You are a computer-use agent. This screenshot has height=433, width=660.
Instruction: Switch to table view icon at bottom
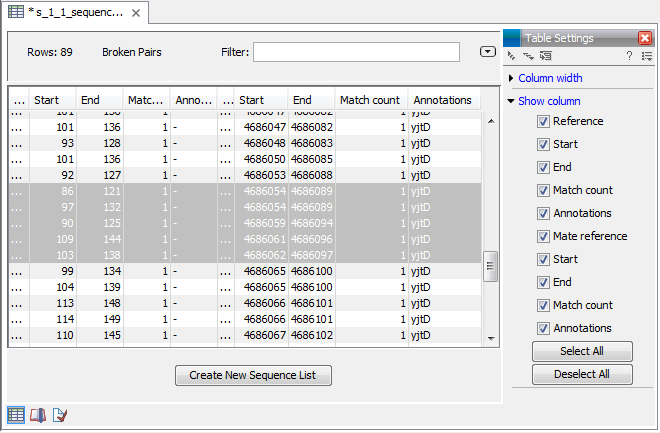16,415
